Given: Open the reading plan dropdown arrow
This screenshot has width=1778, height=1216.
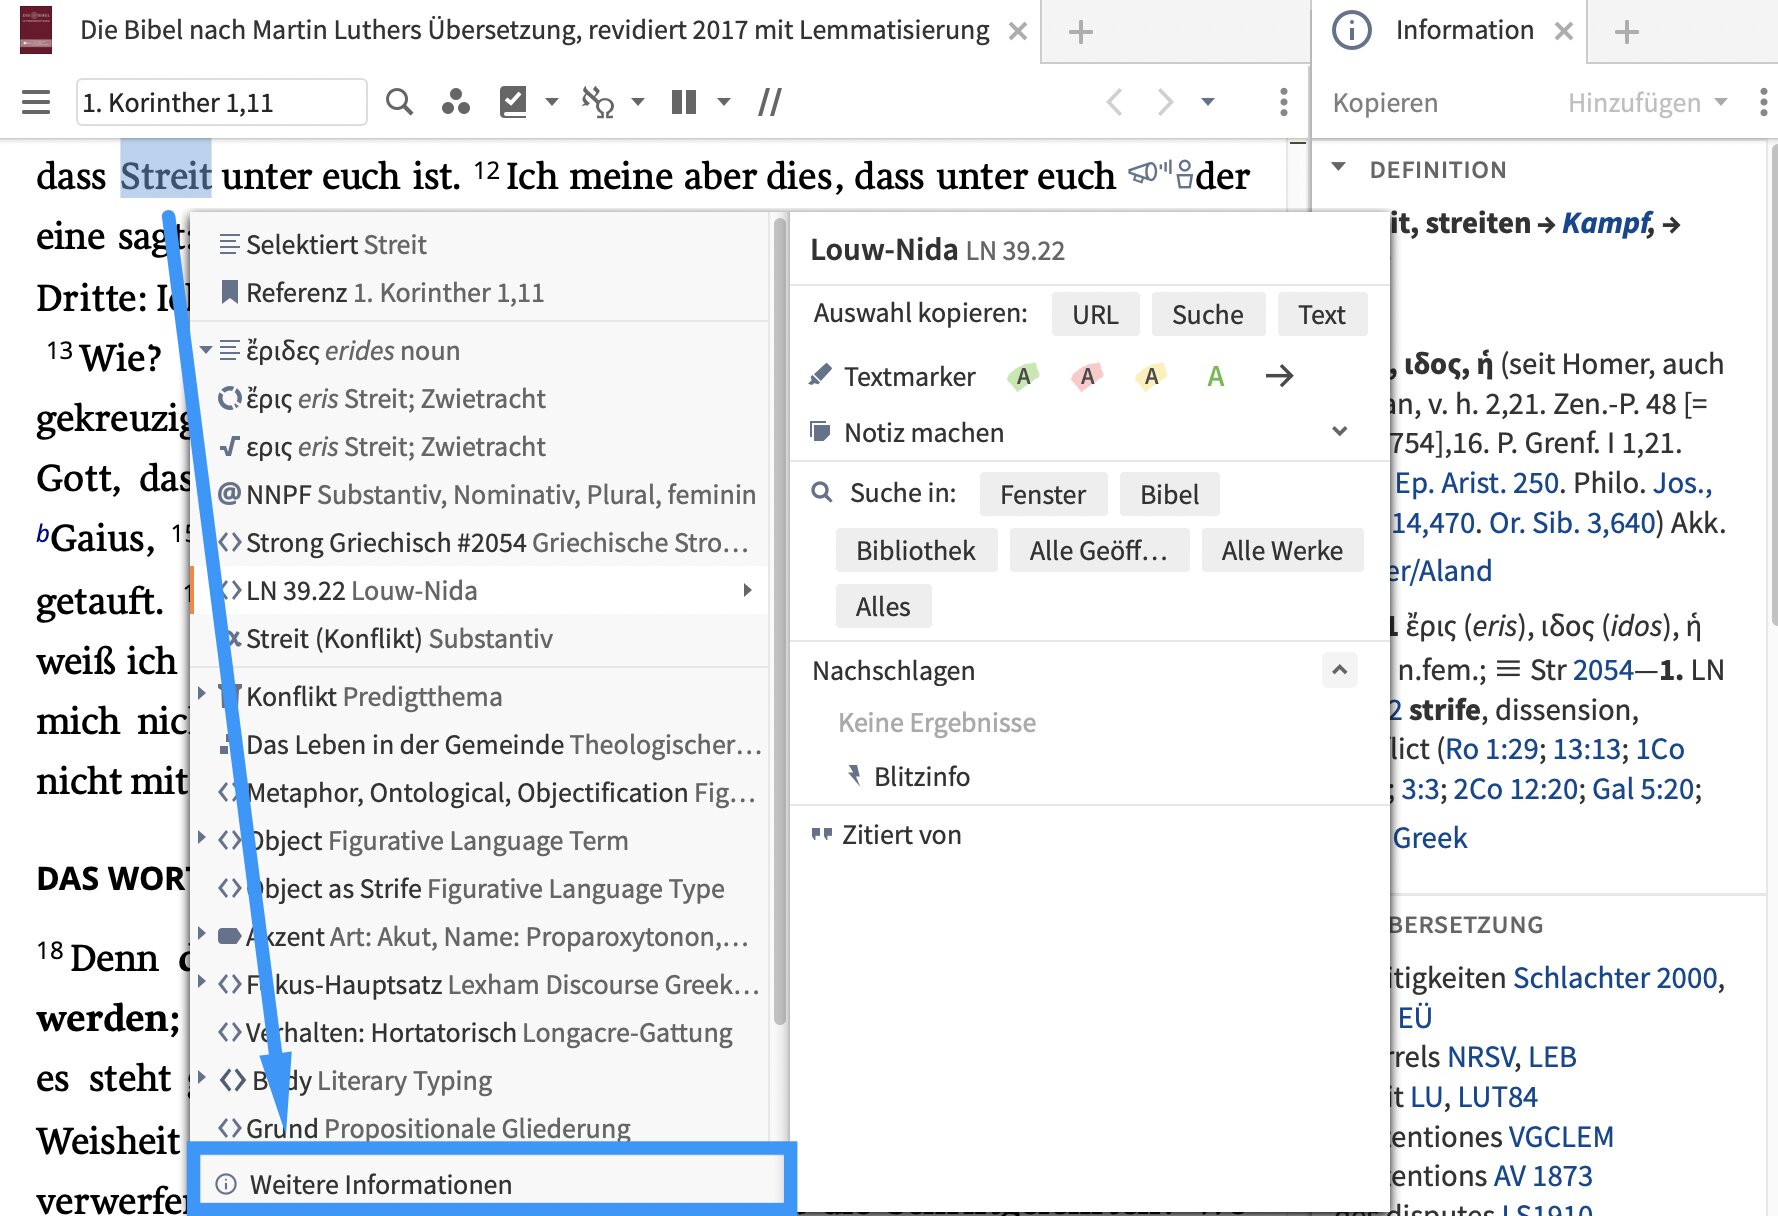Looking at the screenshot, I should [551, 102].
